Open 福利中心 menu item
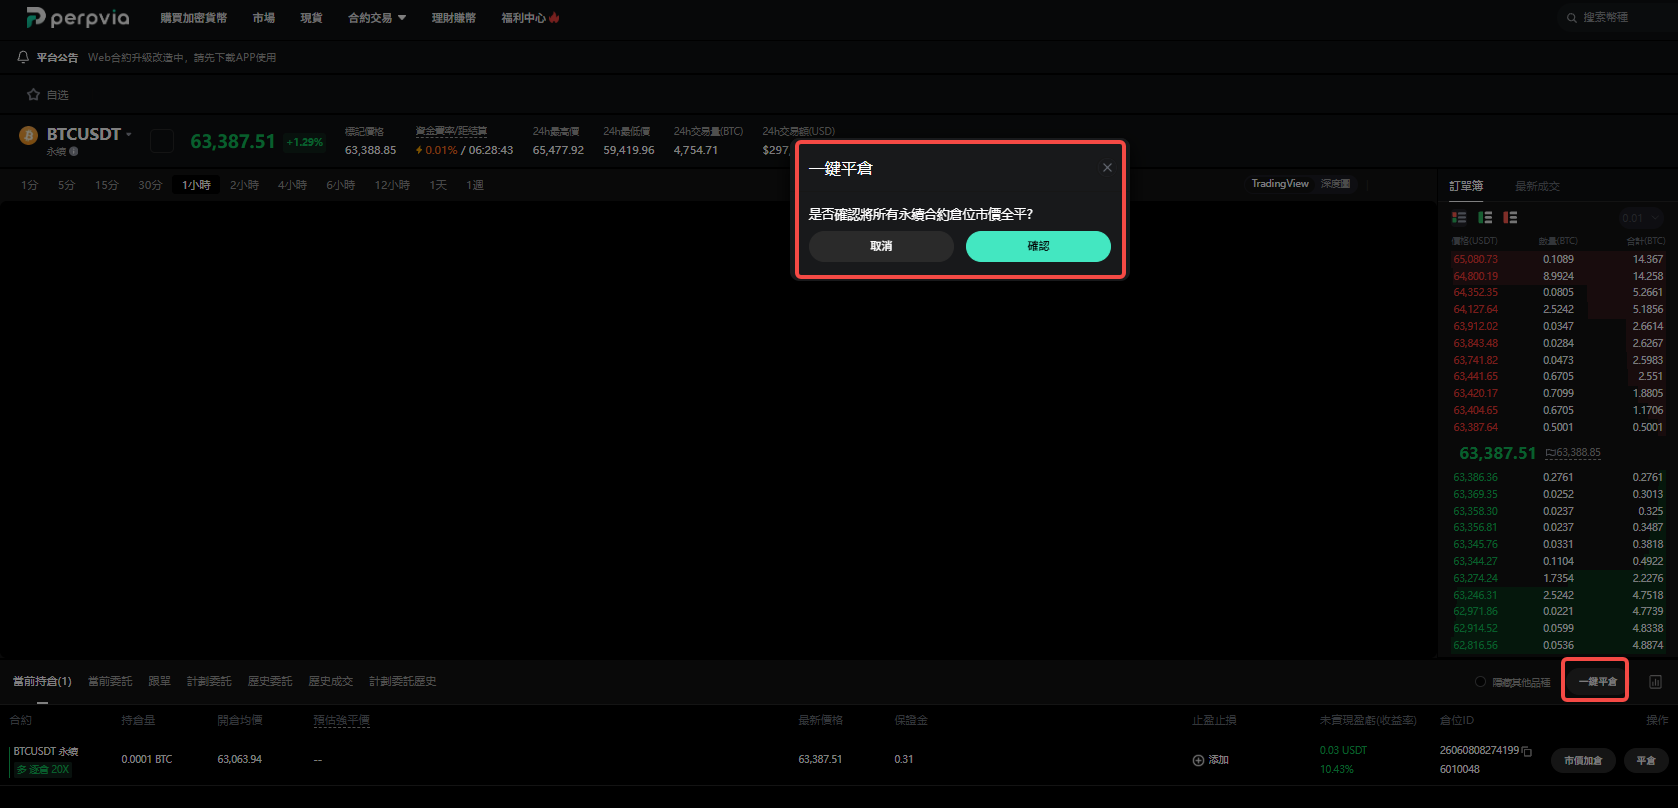This screenshot has width=1678, height=808. [530, 18]
